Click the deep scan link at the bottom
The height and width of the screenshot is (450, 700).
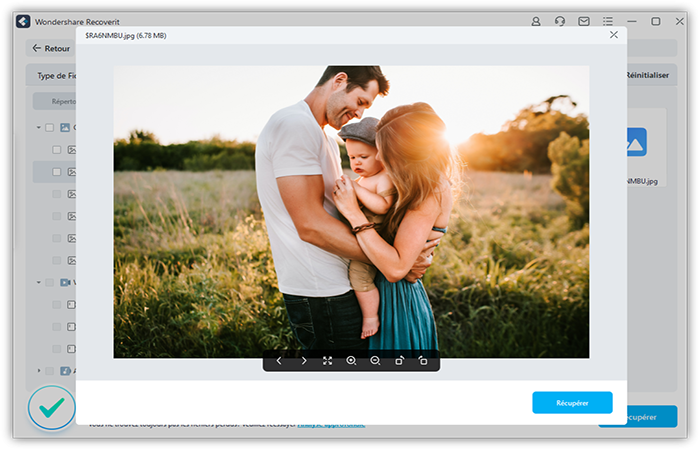(331, 425)
